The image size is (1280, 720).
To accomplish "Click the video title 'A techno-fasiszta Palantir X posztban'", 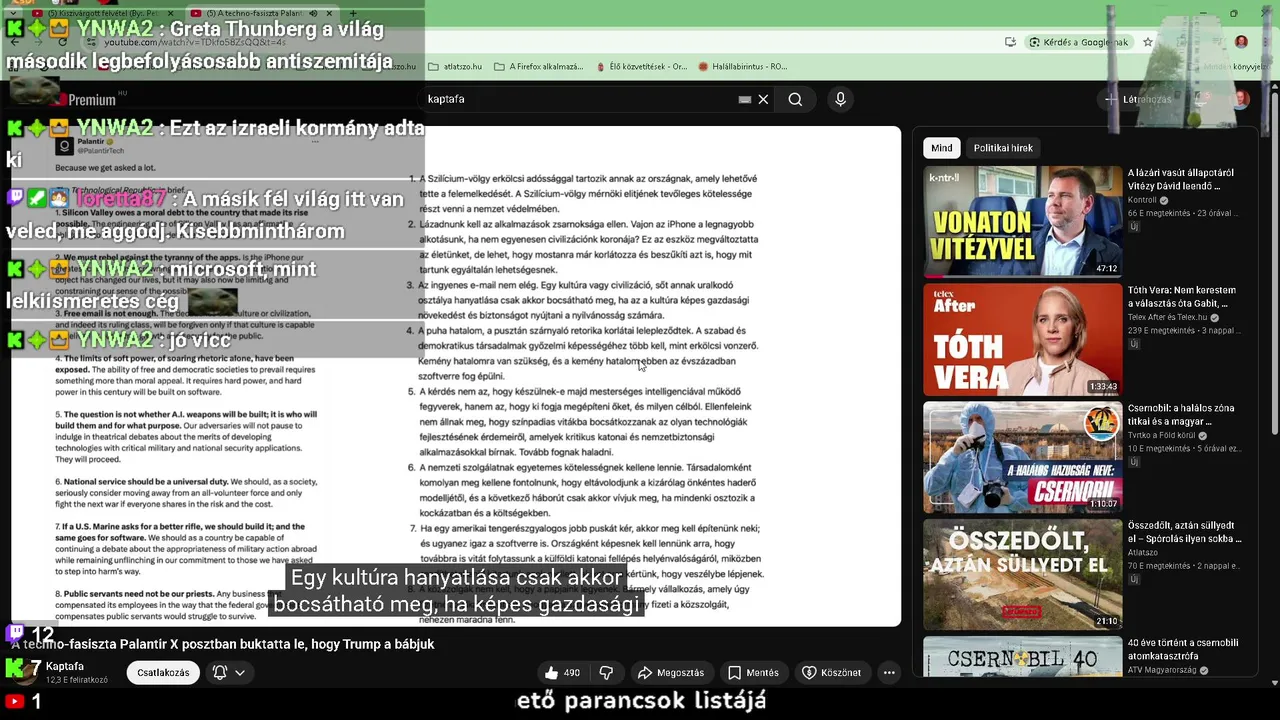I will (222, 645).
